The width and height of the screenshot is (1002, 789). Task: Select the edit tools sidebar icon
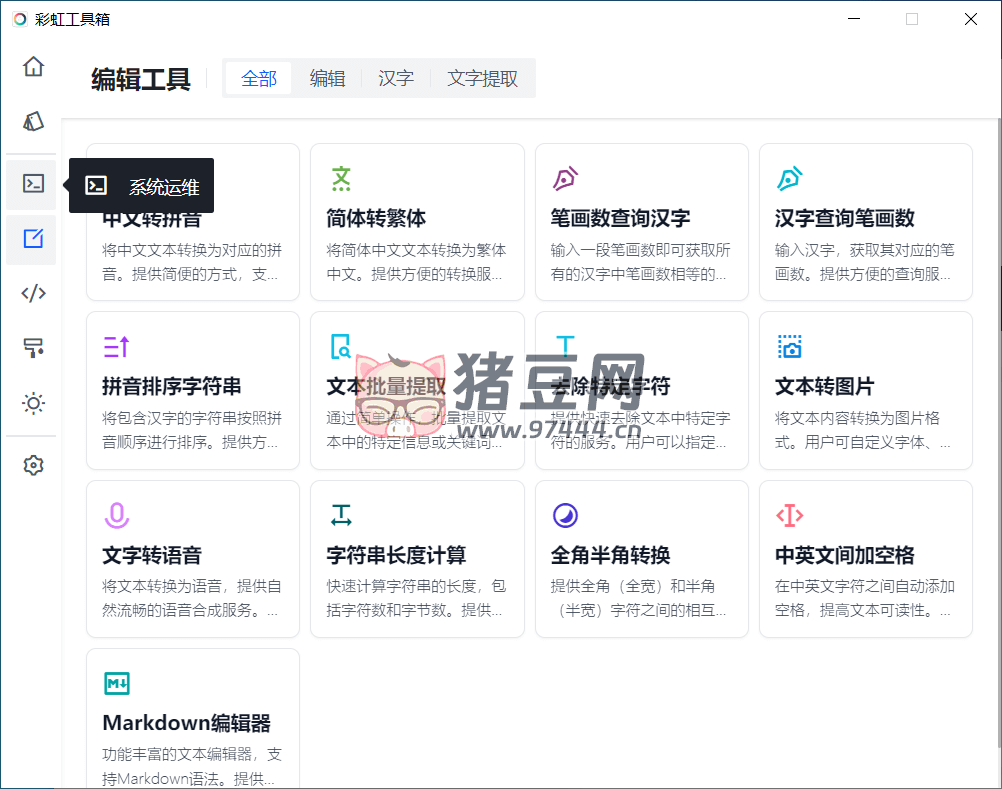(x=33, y=239)
